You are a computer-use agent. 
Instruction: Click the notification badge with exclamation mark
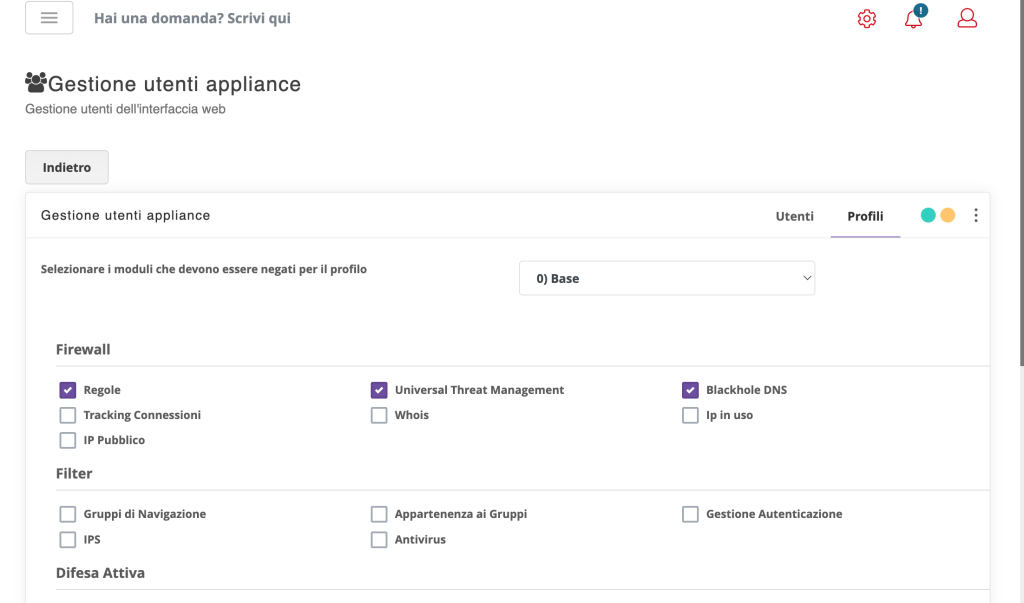pos(921,10)
